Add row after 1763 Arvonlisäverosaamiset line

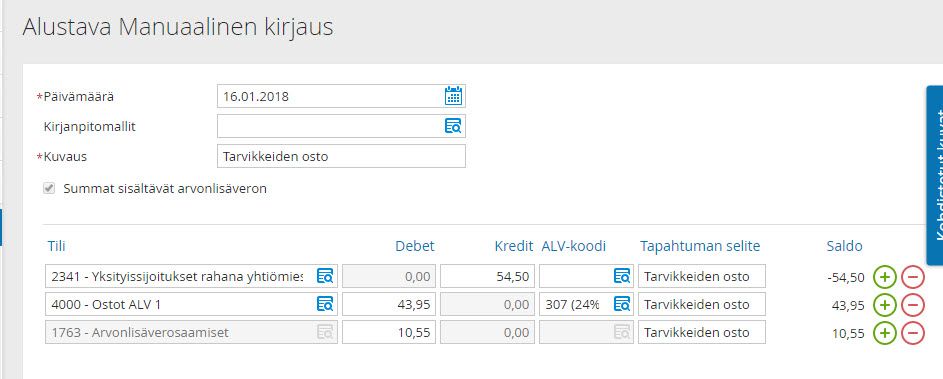pos(885,333)
